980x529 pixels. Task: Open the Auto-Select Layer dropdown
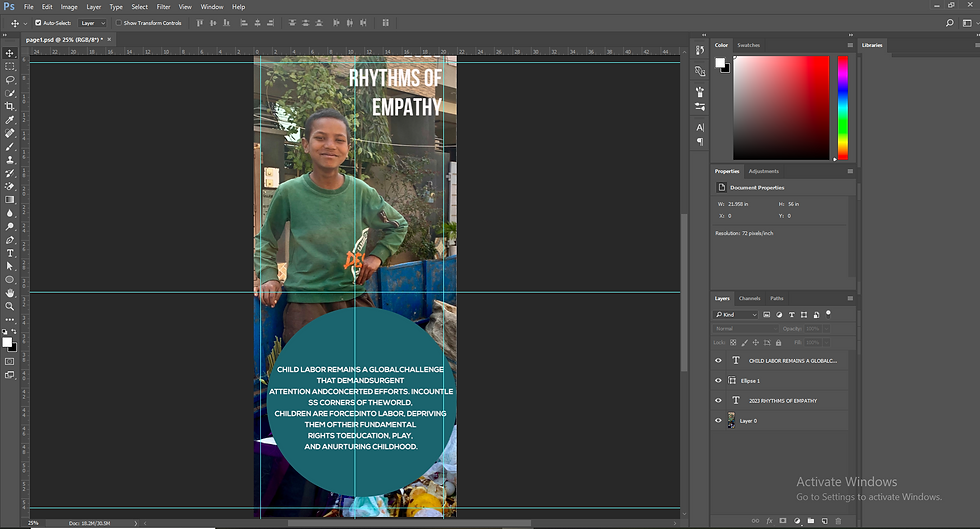[93, 22]
